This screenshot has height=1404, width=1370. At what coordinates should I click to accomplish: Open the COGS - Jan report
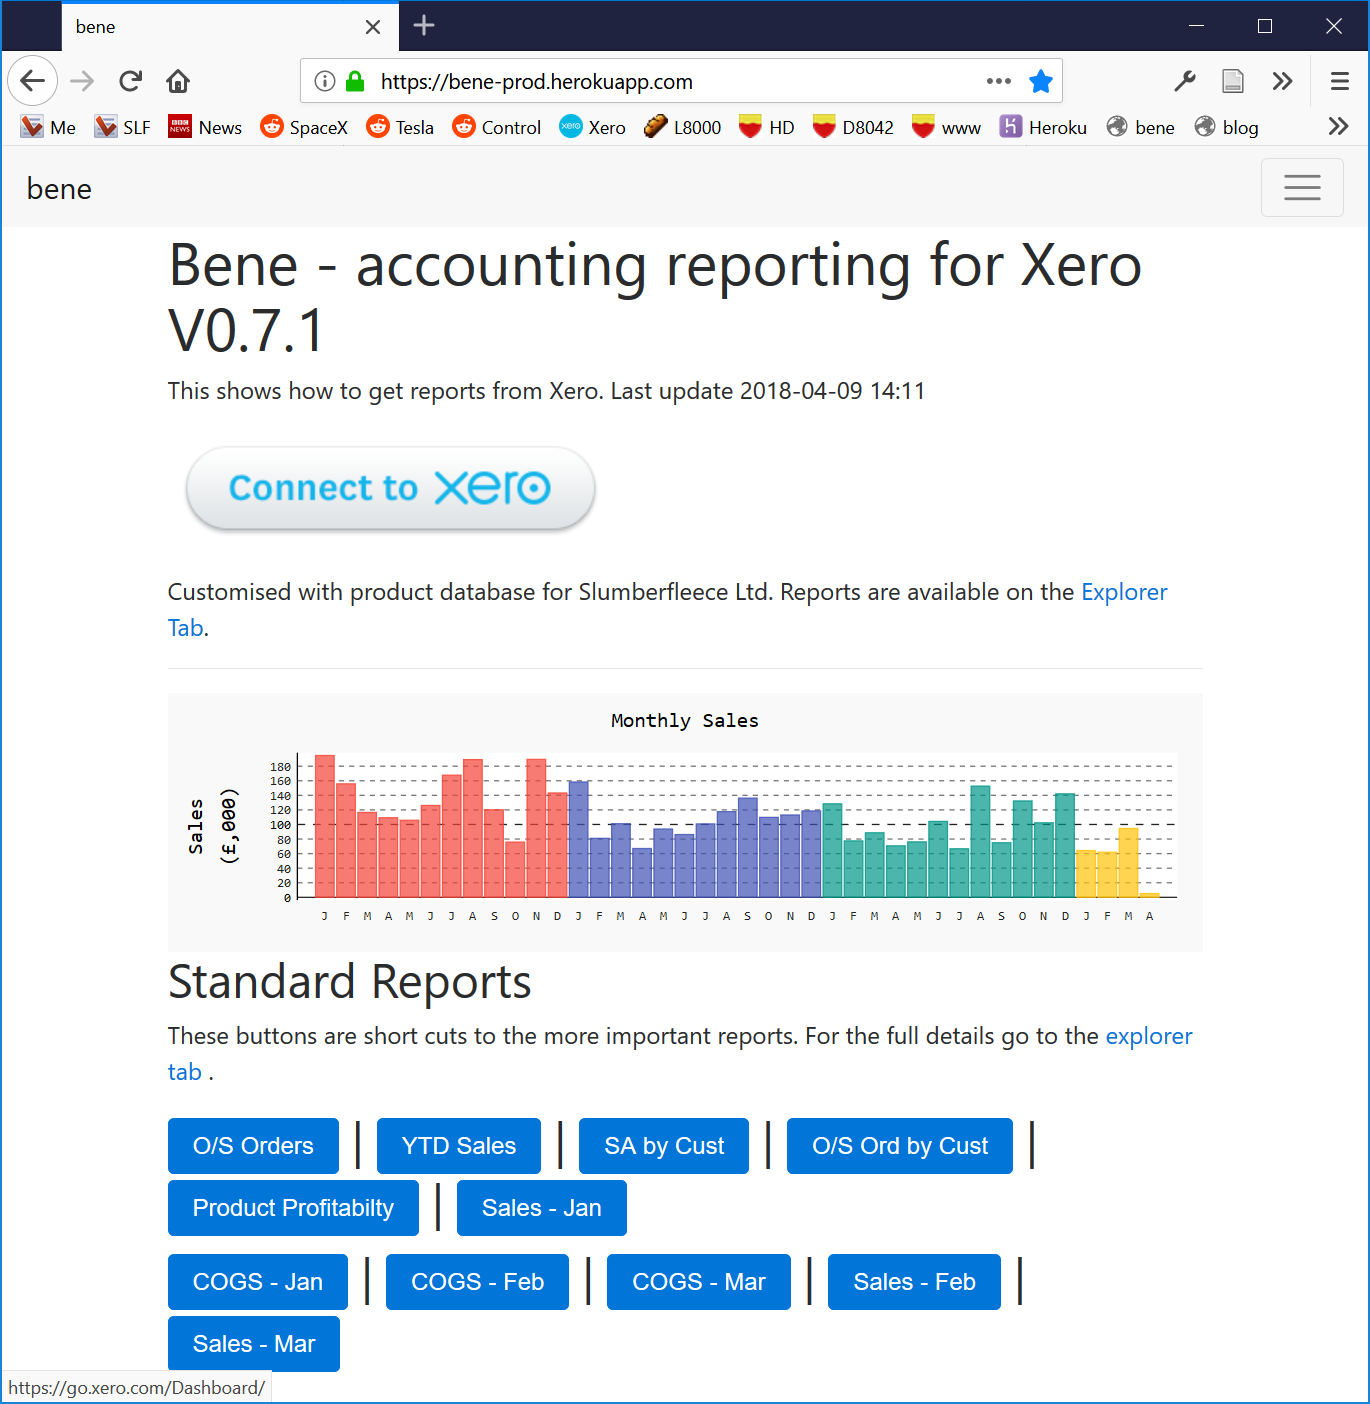click(258, 1282)
